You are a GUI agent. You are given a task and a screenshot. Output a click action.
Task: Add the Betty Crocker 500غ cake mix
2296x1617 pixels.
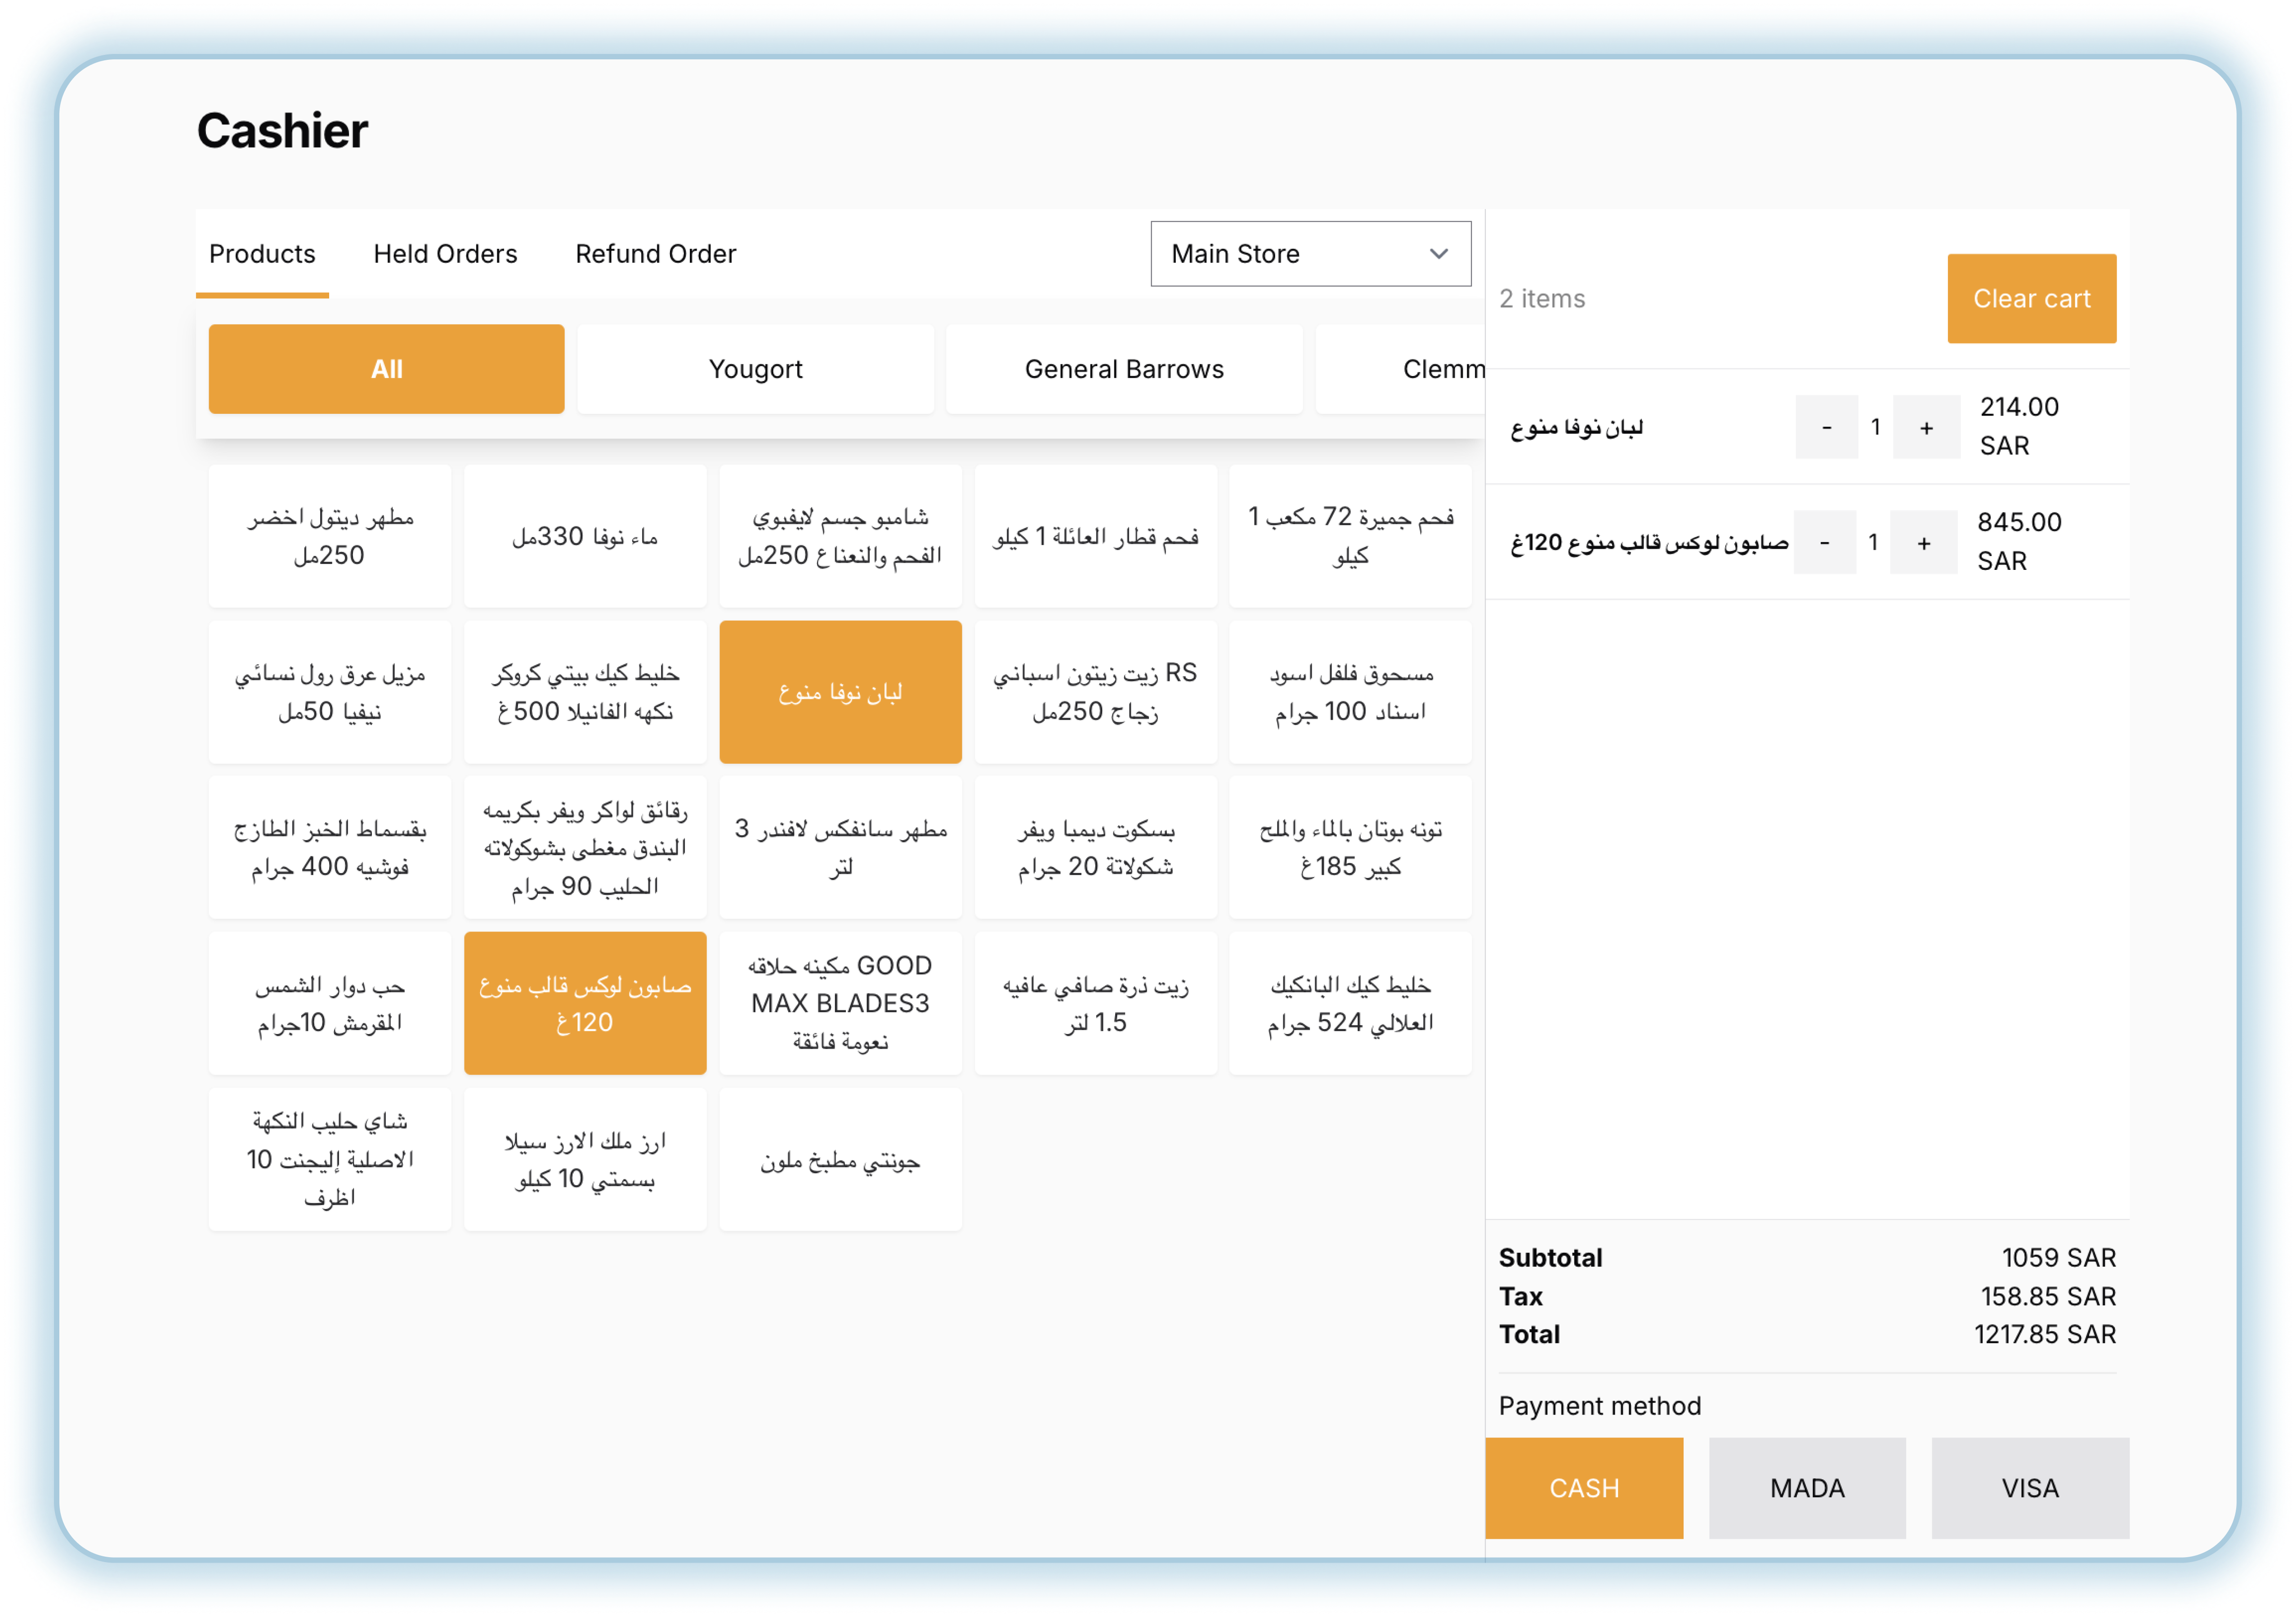[x=585, y=692]
